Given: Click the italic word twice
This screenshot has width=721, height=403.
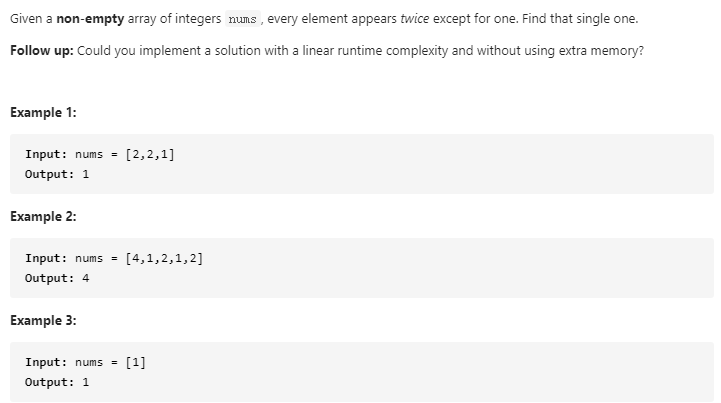Looking at the screenshot, I should tap(415, 19).
